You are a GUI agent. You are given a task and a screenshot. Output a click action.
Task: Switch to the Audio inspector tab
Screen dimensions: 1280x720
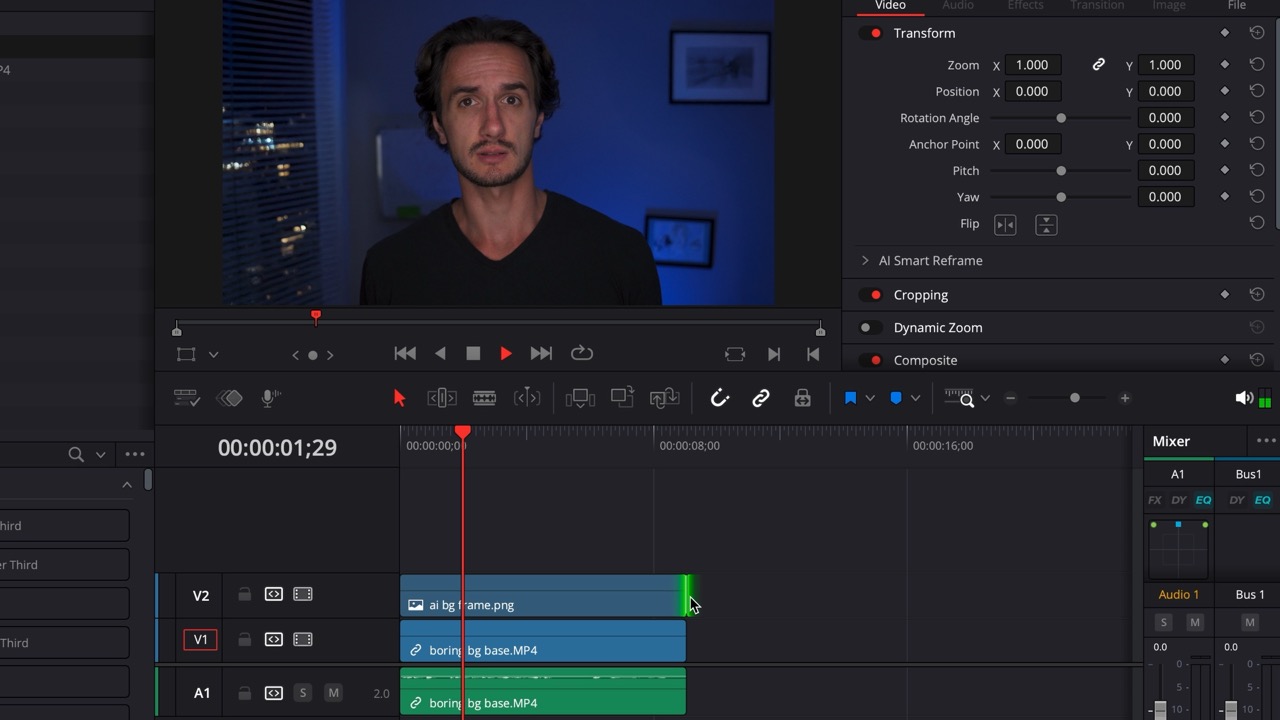pyautogui.click(x=957, y=6)
